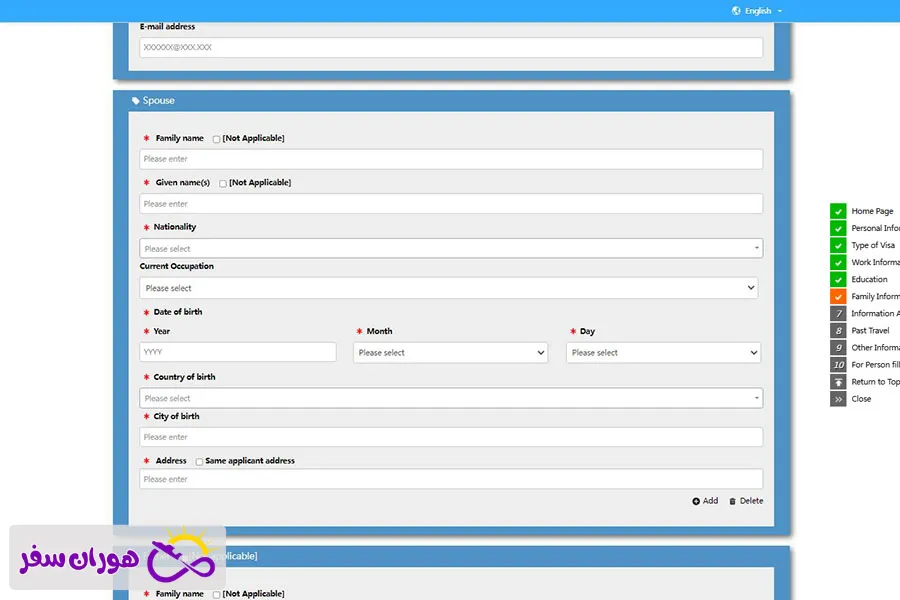This screenshot has width=900, height=600.
Task: Click the globe icon beside English
Action: [736, 11]
